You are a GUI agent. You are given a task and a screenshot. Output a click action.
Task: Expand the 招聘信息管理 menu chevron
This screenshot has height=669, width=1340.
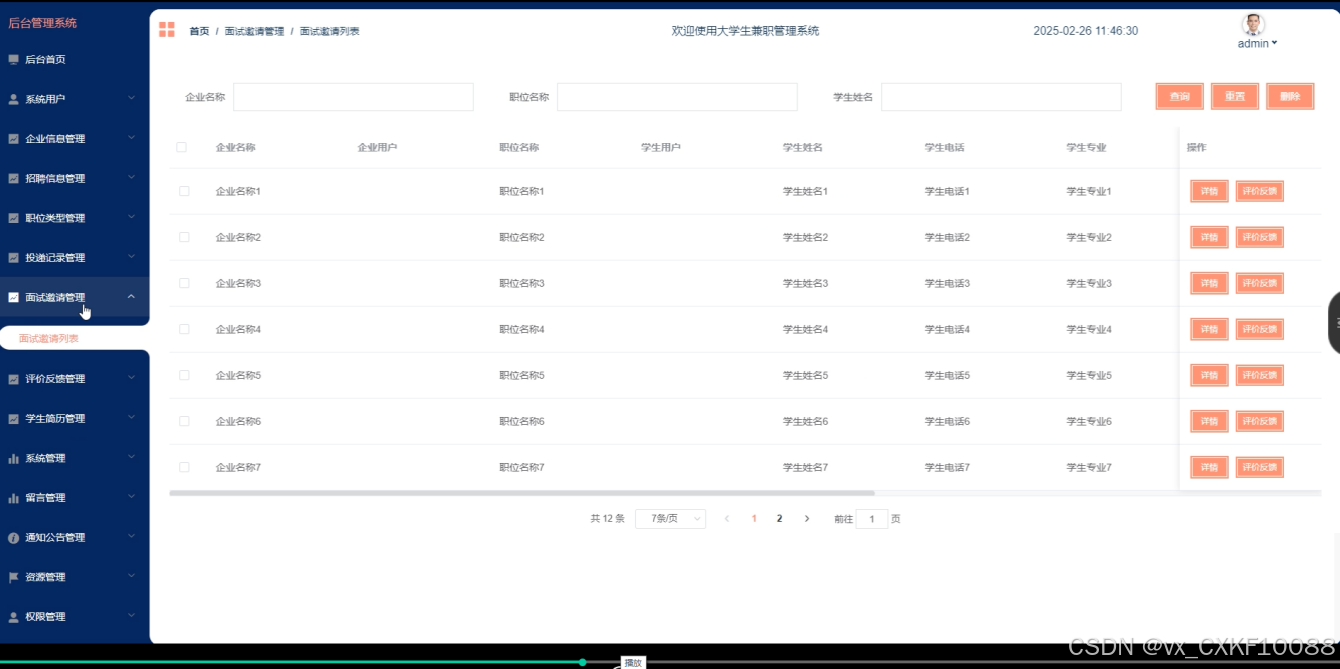pos(131,178)
